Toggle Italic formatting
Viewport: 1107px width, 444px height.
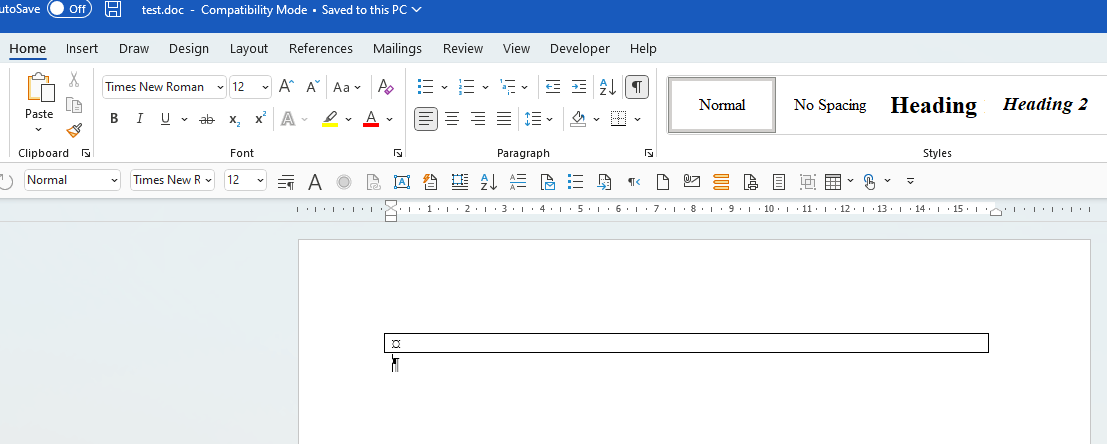click(x=139, y=119)
